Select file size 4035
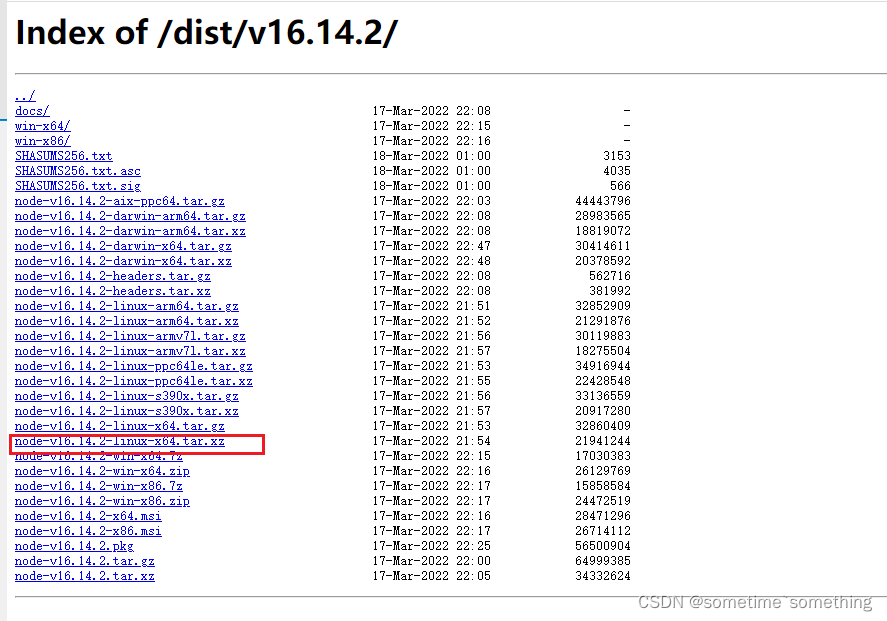887x621 pixels. 617,171
